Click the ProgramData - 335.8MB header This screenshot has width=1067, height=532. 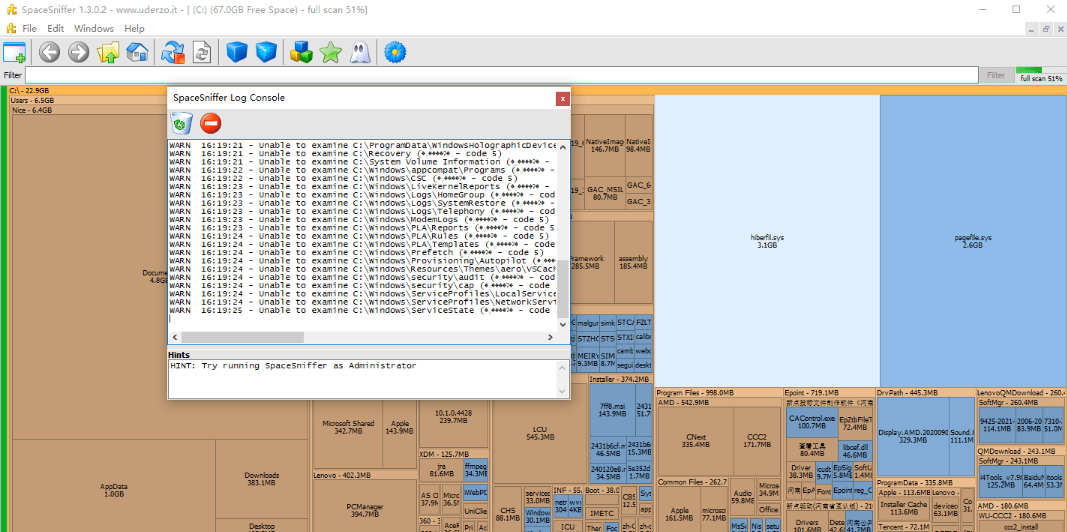coord(925,482)
